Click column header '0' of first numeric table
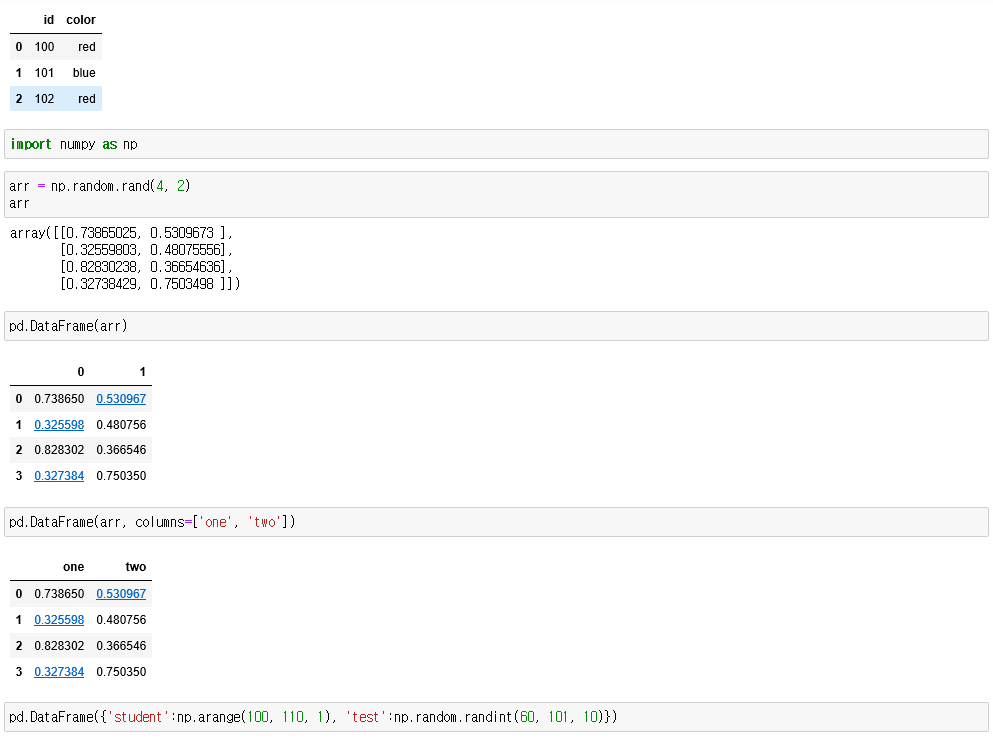The width and height of the screenshot is (993, 738). click(x=80, y=372)
